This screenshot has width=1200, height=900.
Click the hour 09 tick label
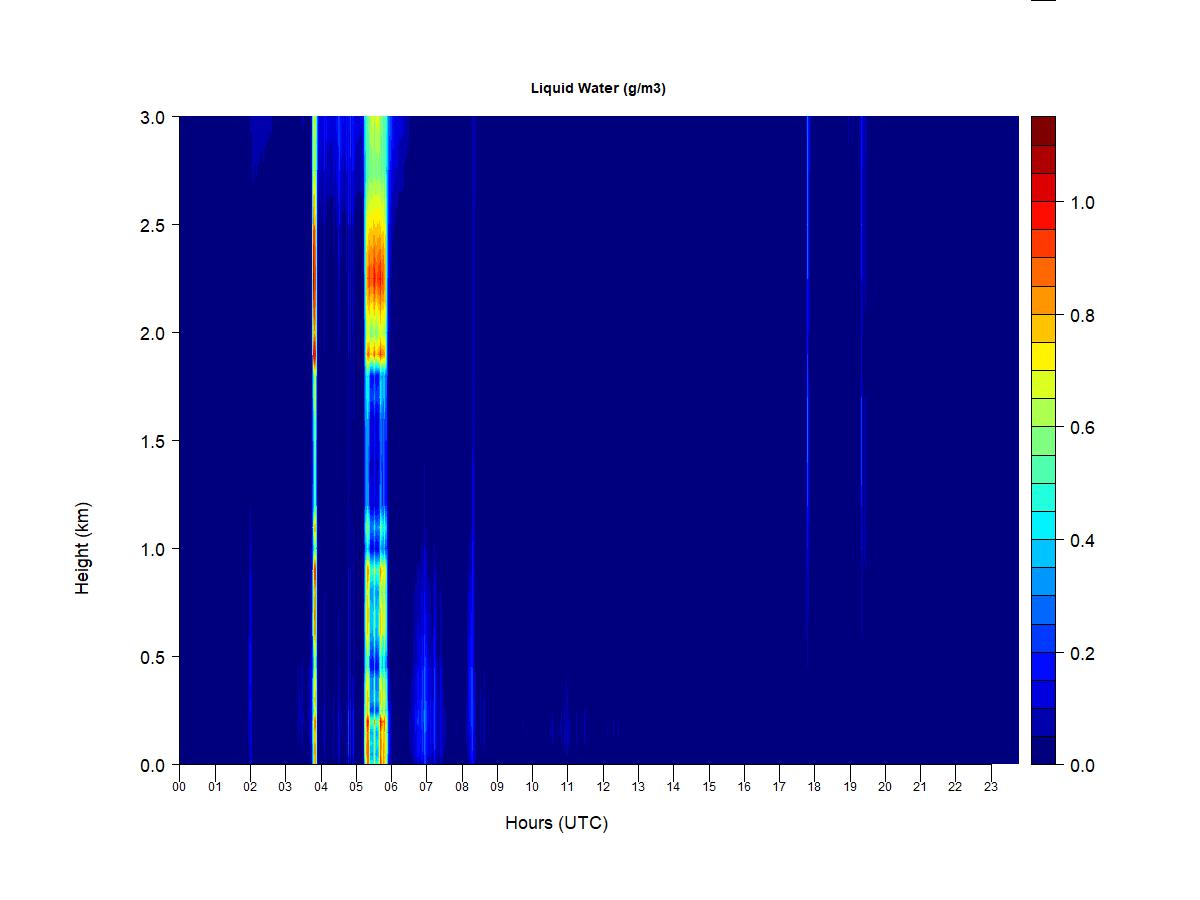[497, 787]
